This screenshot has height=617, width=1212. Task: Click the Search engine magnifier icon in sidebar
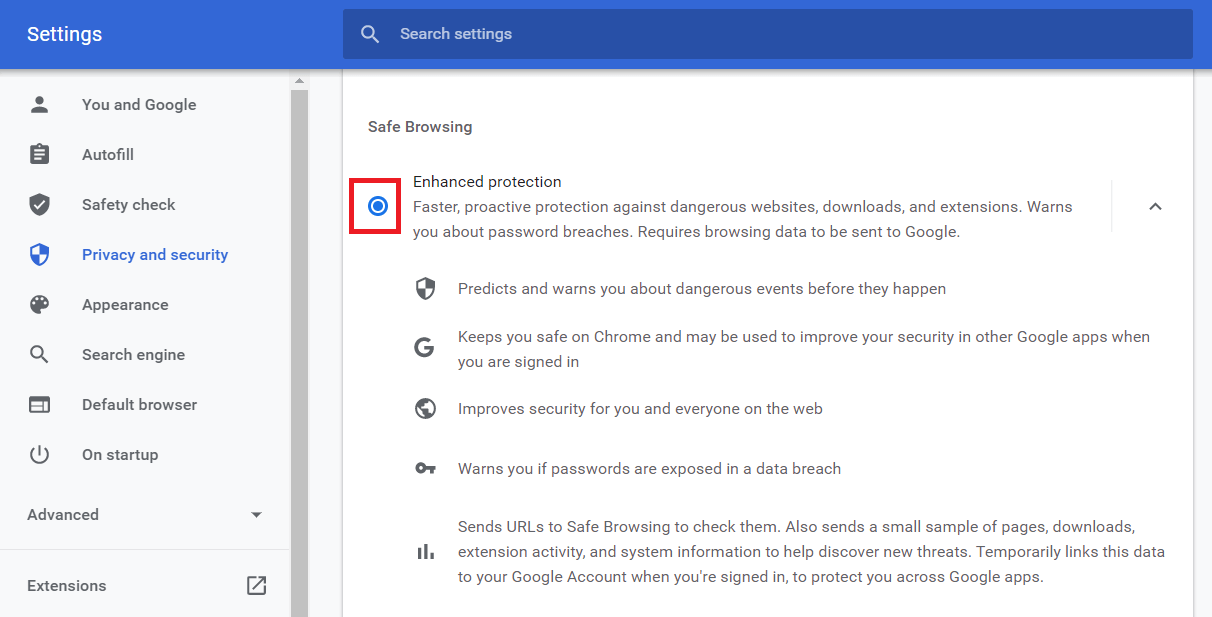click(x=39, y=355)
